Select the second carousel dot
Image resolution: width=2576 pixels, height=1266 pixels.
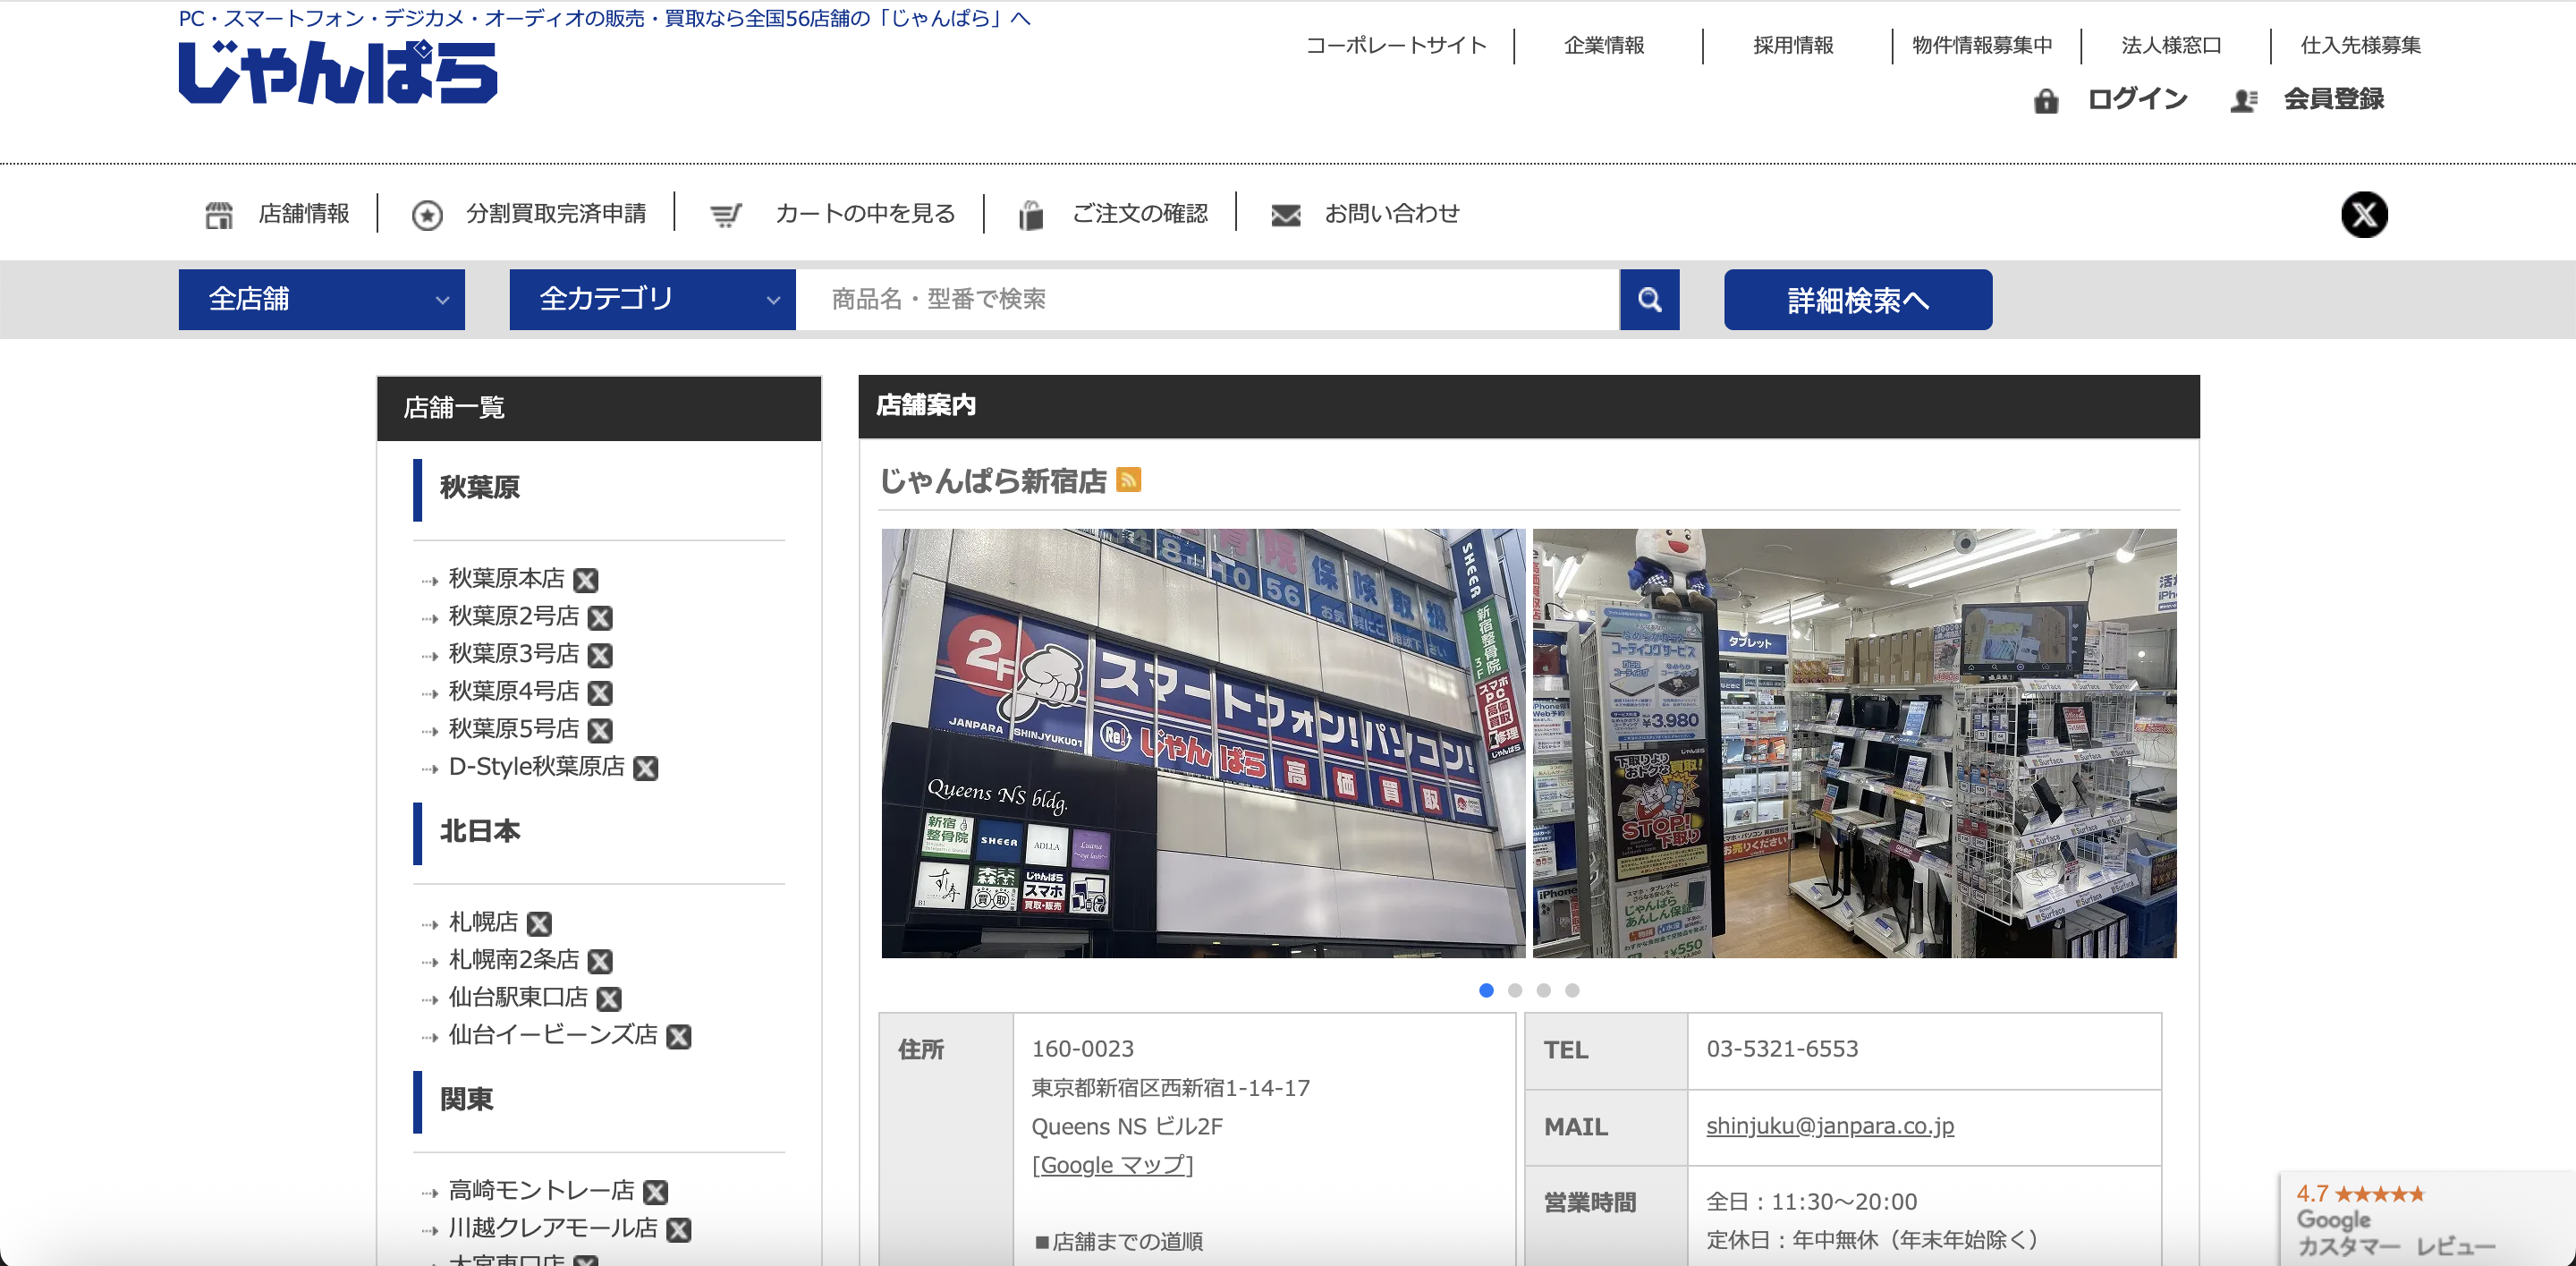pyautogui.click(x=1515, y=990)
